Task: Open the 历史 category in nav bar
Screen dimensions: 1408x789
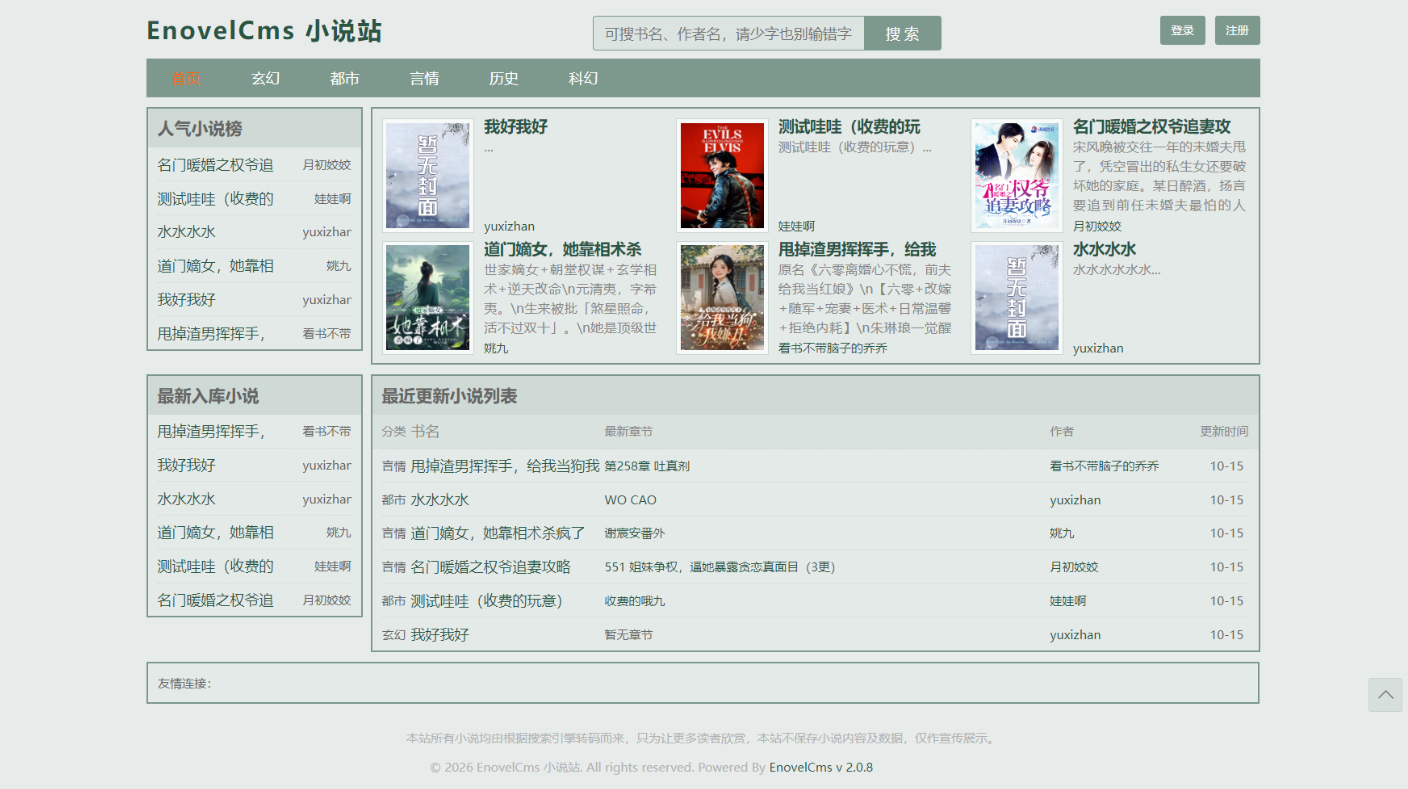Action: pos(504,78)
